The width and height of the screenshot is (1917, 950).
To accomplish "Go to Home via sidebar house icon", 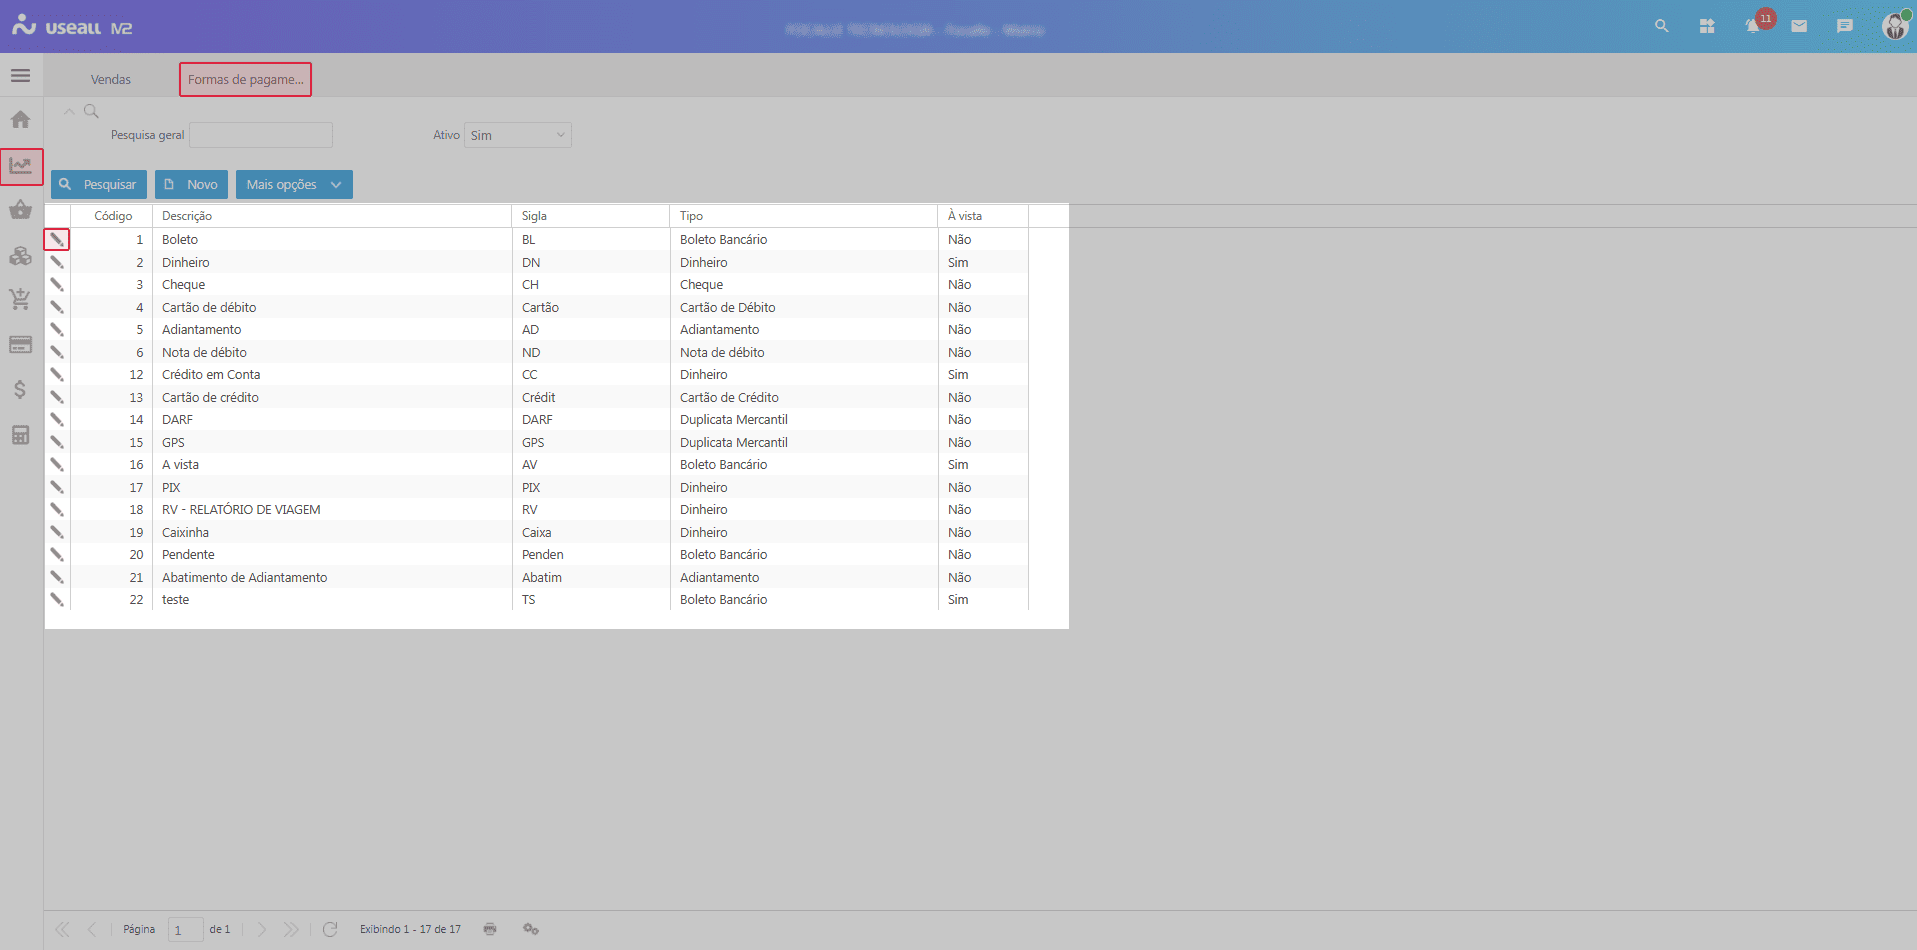I will pyautogui.click(x=20, y=120).
